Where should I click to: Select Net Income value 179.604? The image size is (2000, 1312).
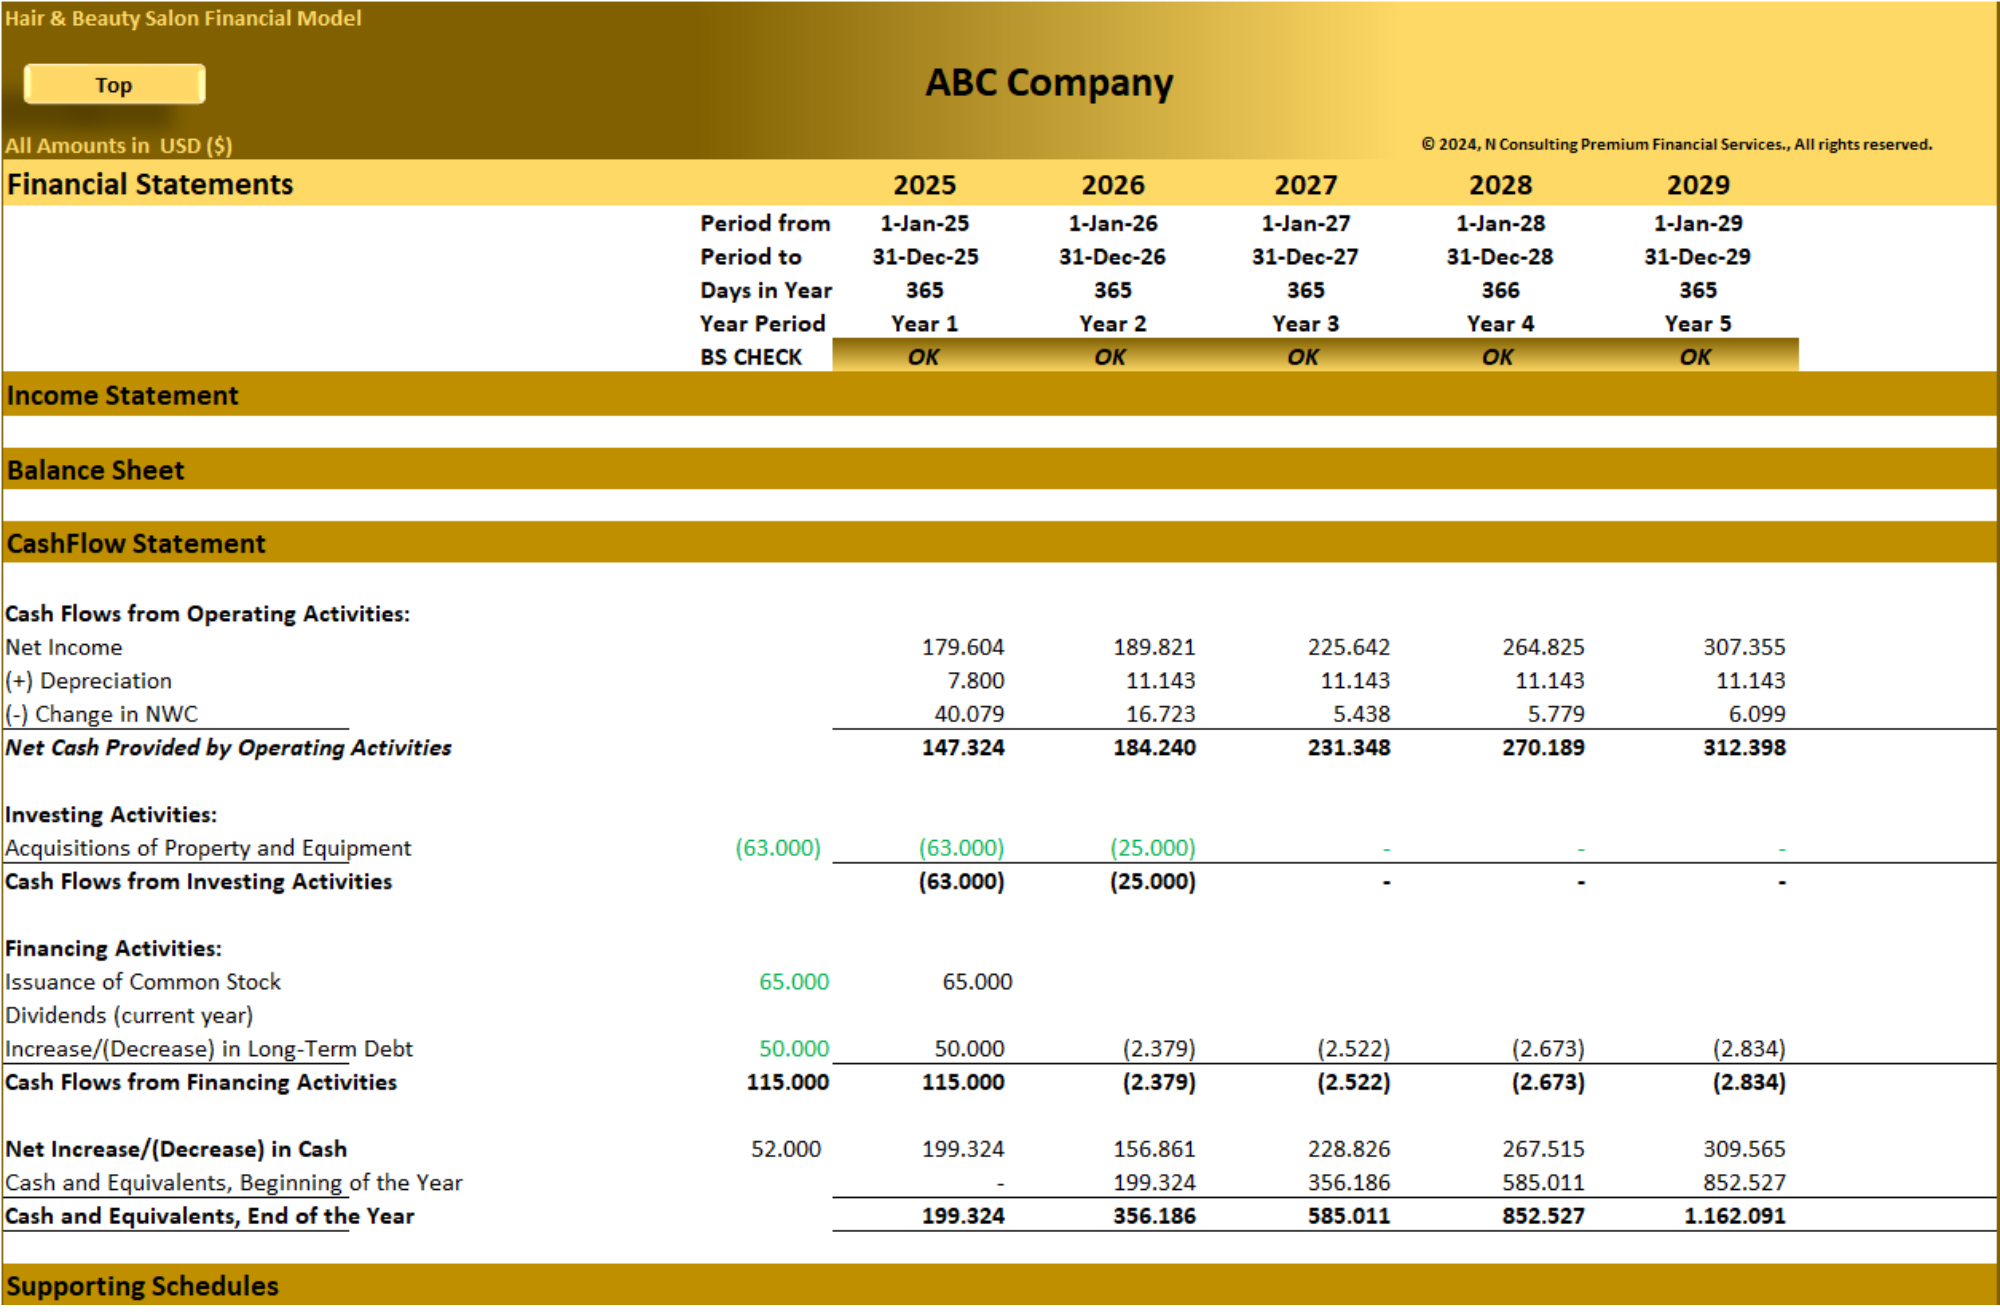962,647
